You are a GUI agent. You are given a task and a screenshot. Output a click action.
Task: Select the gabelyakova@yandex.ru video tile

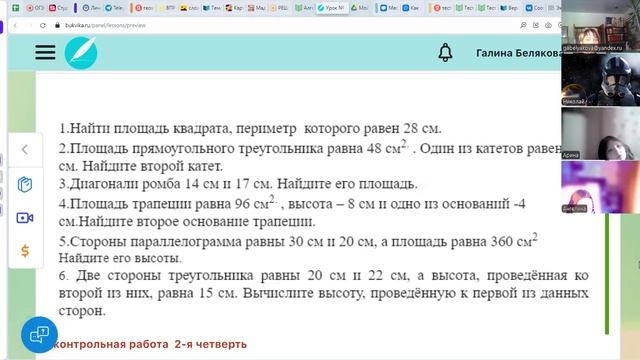click(600, 27)
